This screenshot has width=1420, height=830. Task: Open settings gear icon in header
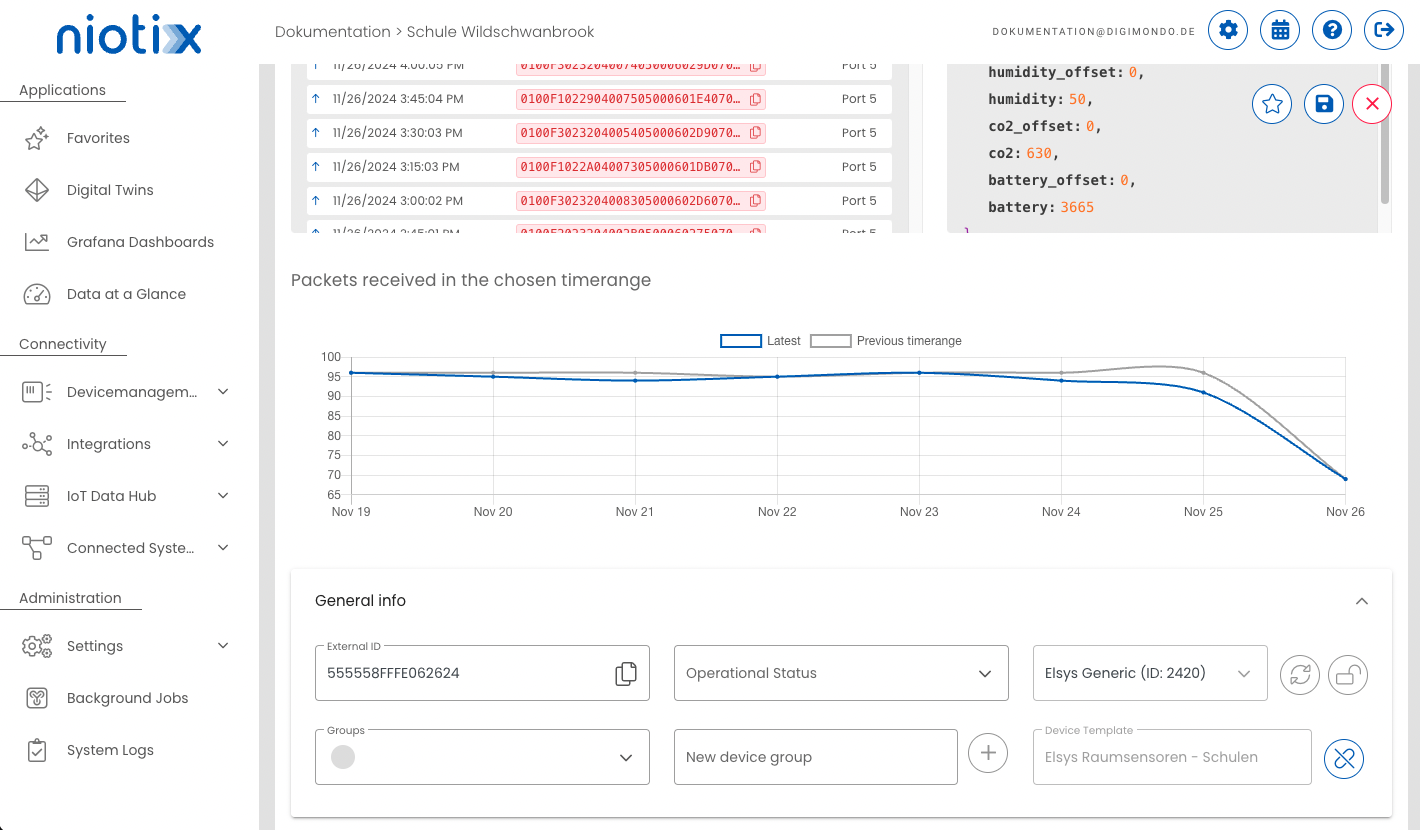[x=1228, y=30]
